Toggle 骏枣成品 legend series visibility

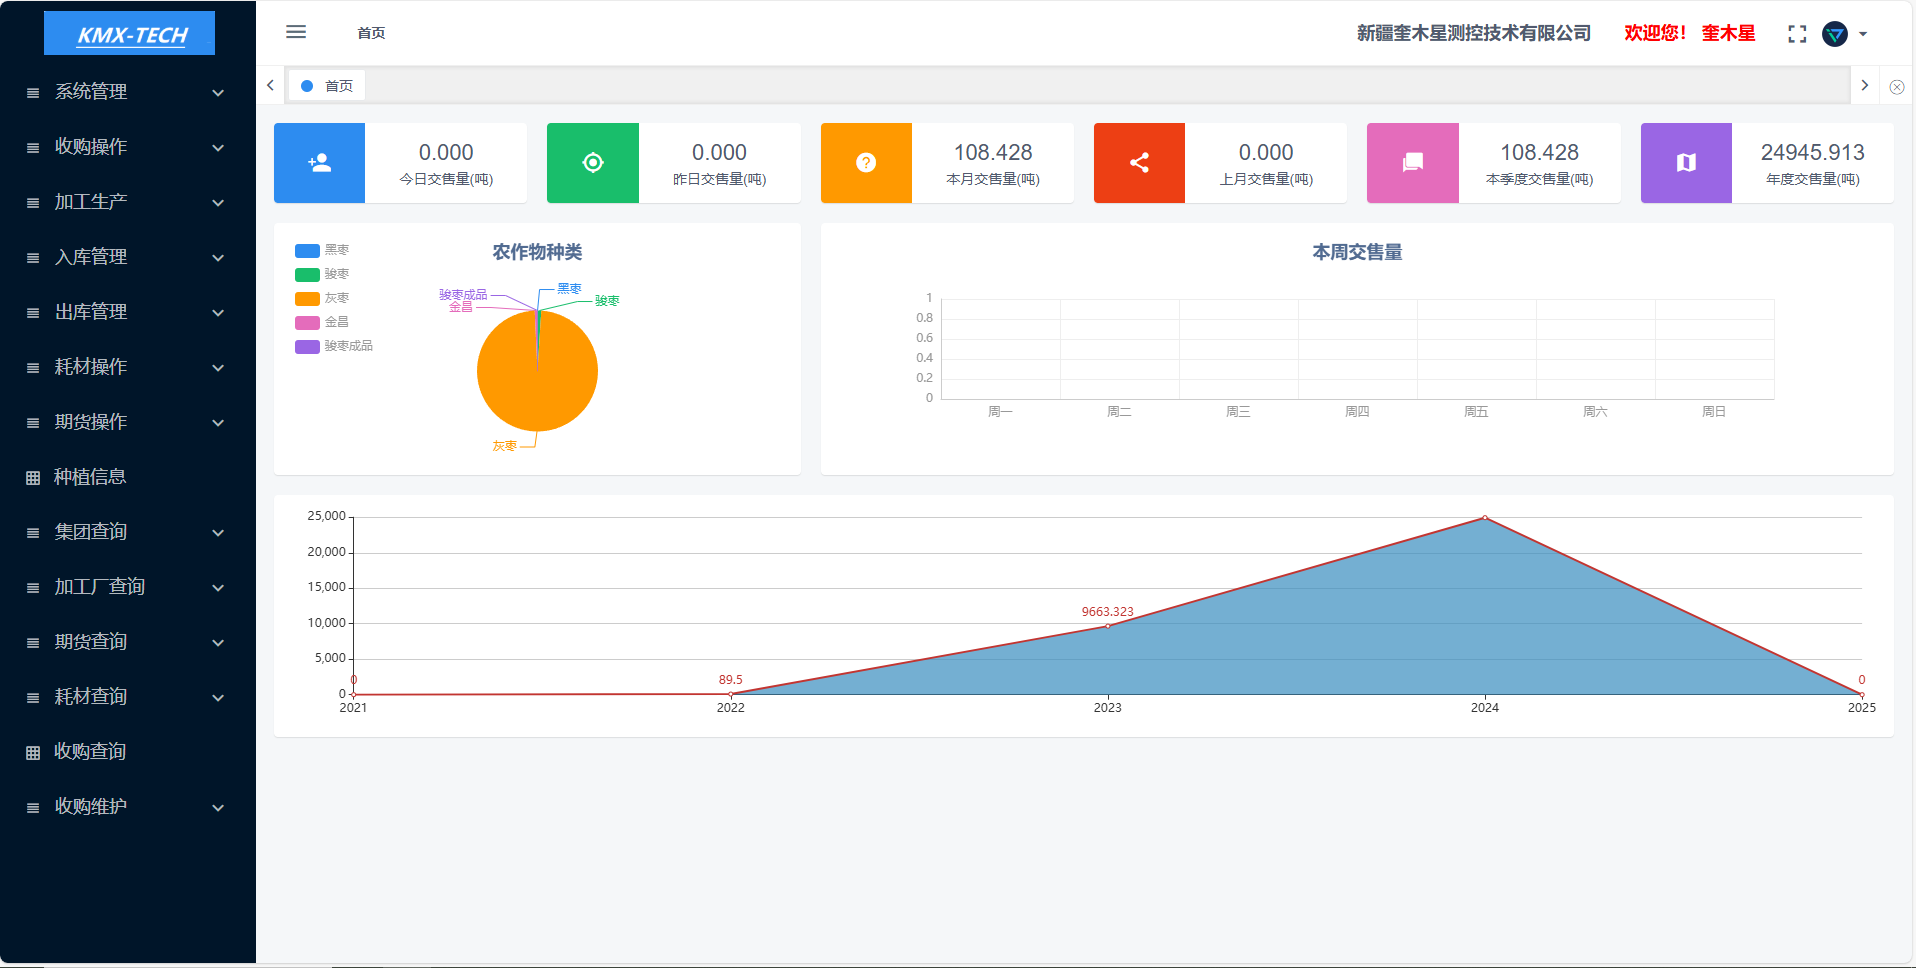point(333,346)
